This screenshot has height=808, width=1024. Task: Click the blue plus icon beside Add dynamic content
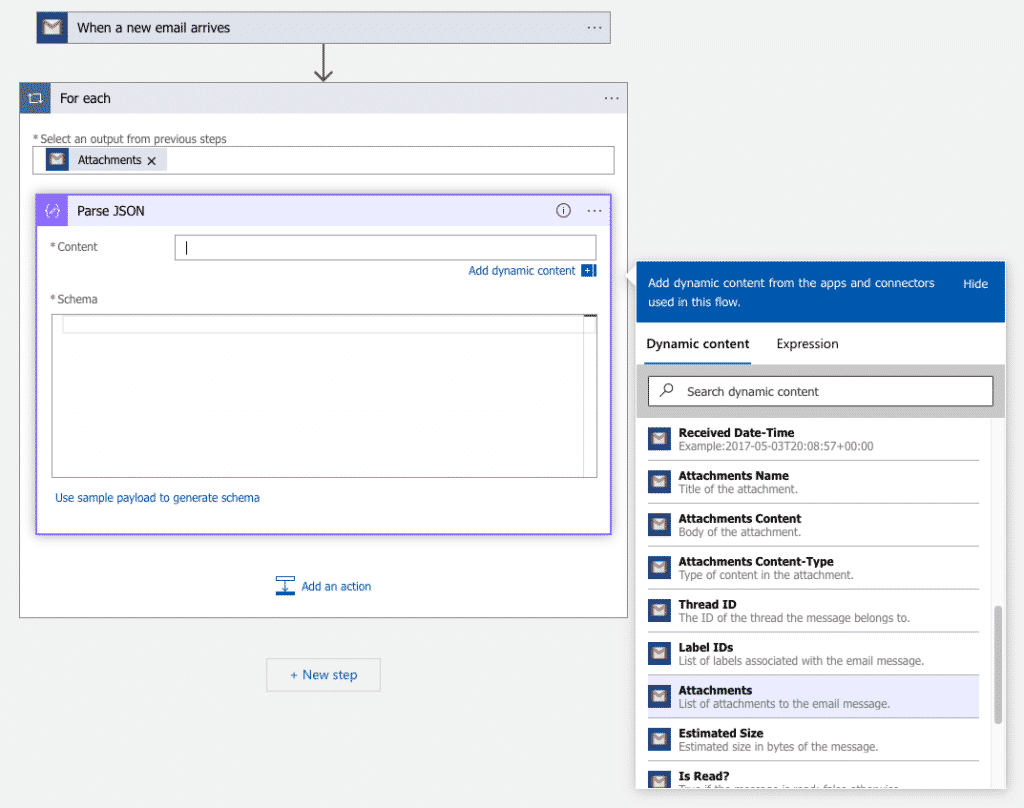[x=588, y=271]
